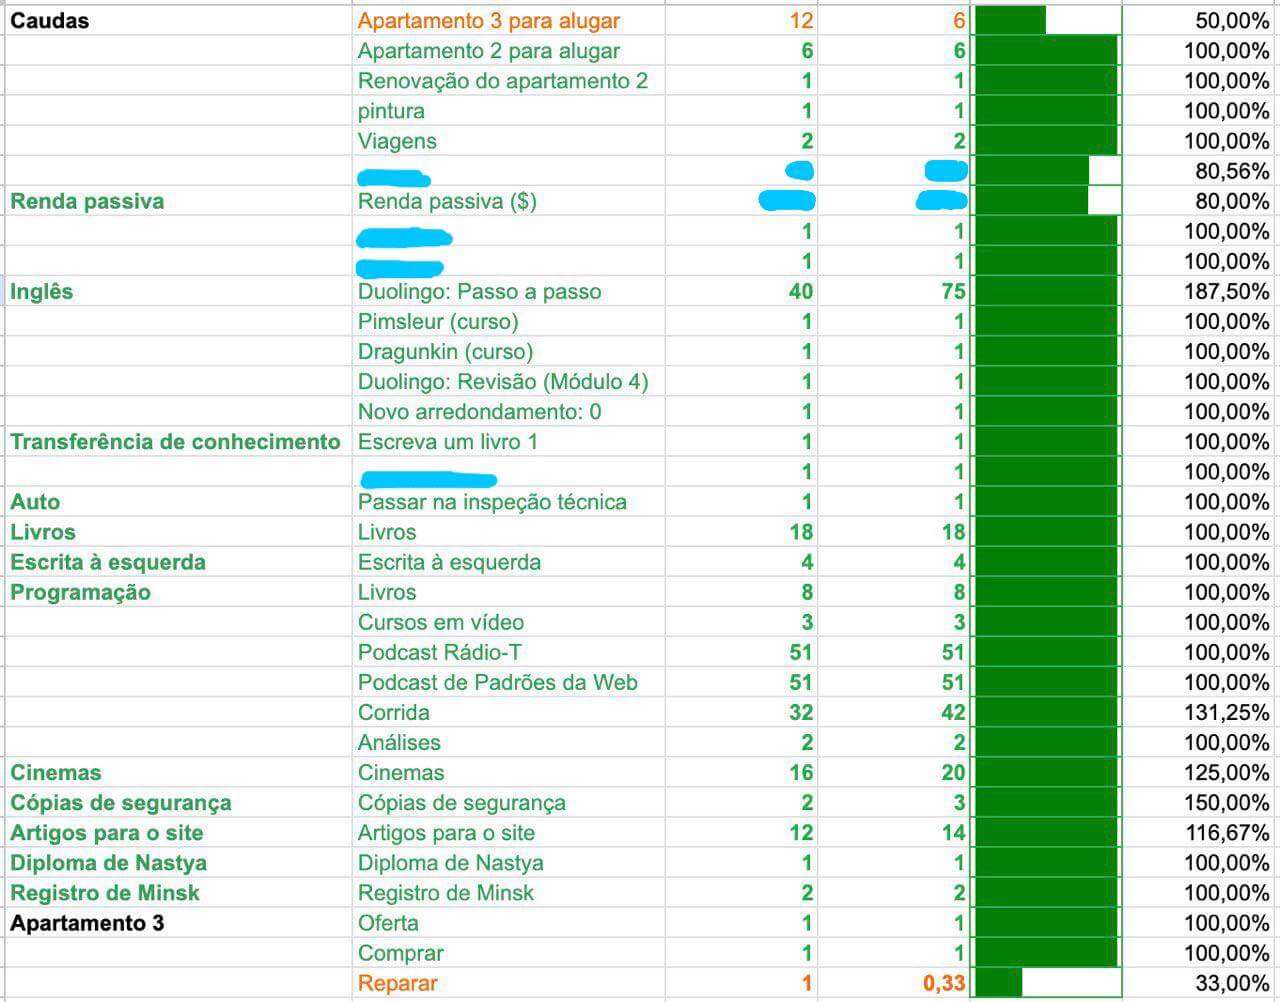Select the 'Corrida' cell
The width and height of the screenshot is (1280, 1002).
click(509, 712)
